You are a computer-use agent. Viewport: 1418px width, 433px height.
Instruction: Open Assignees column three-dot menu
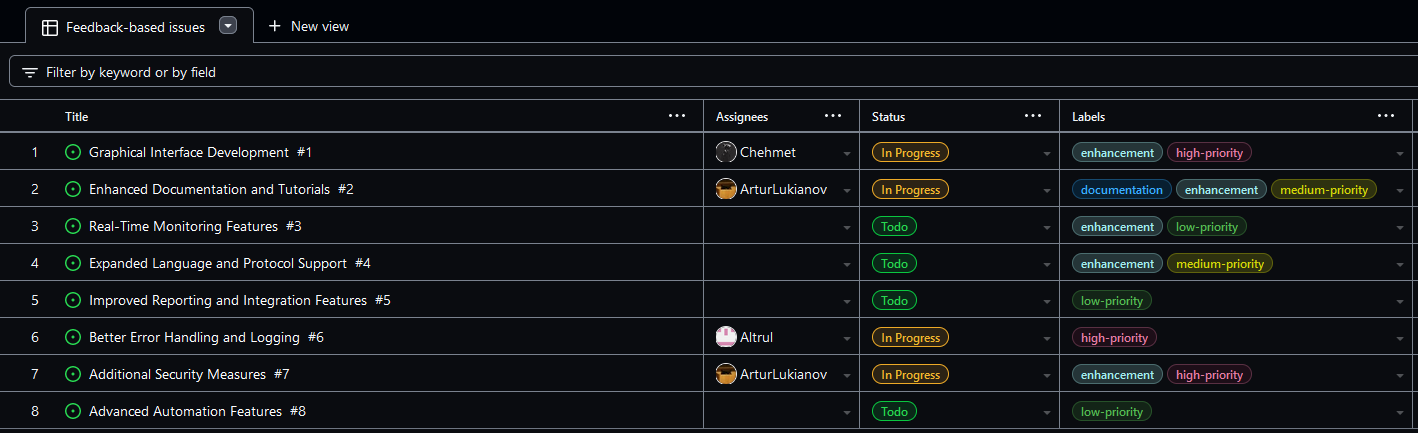[833, 116]
